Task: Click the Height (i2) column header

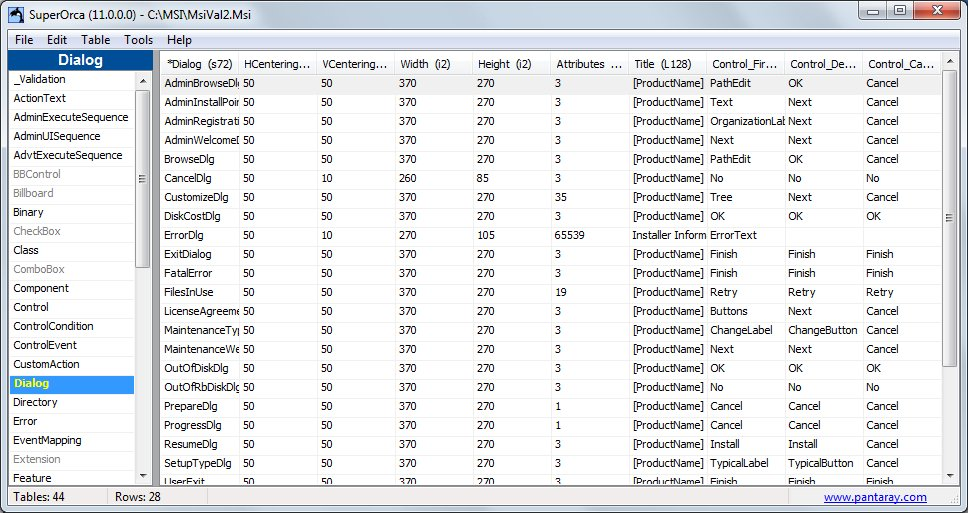Action: pos(512,64)
